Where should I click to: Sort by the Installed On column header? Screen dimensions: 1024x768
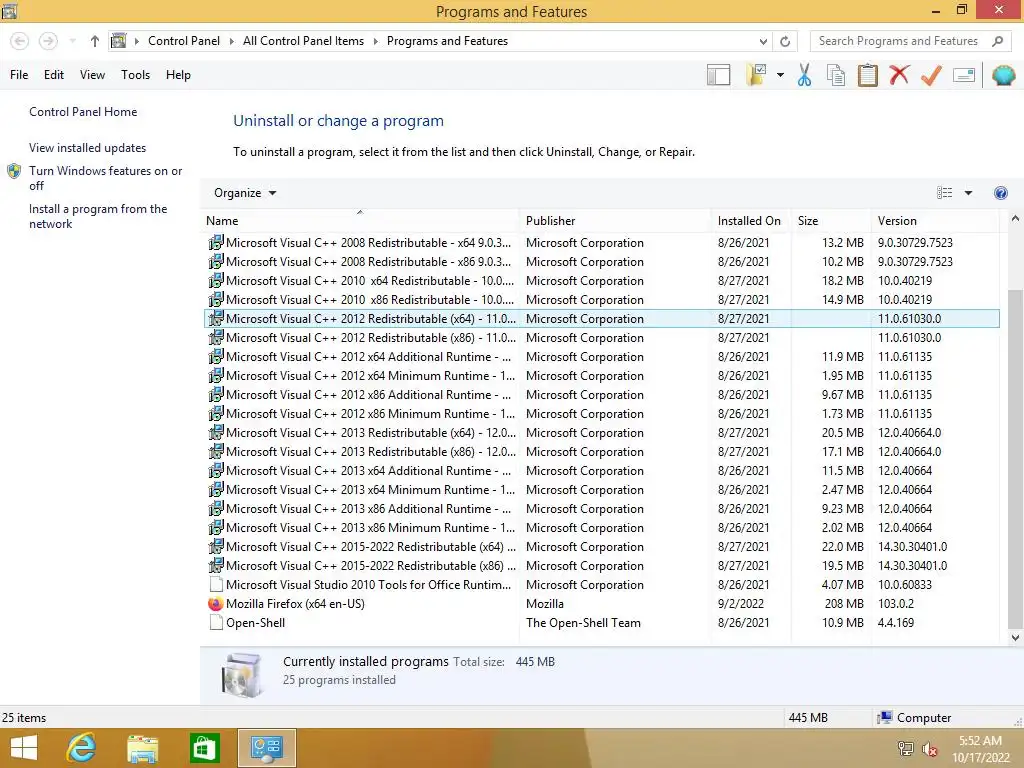click(751, 221)
